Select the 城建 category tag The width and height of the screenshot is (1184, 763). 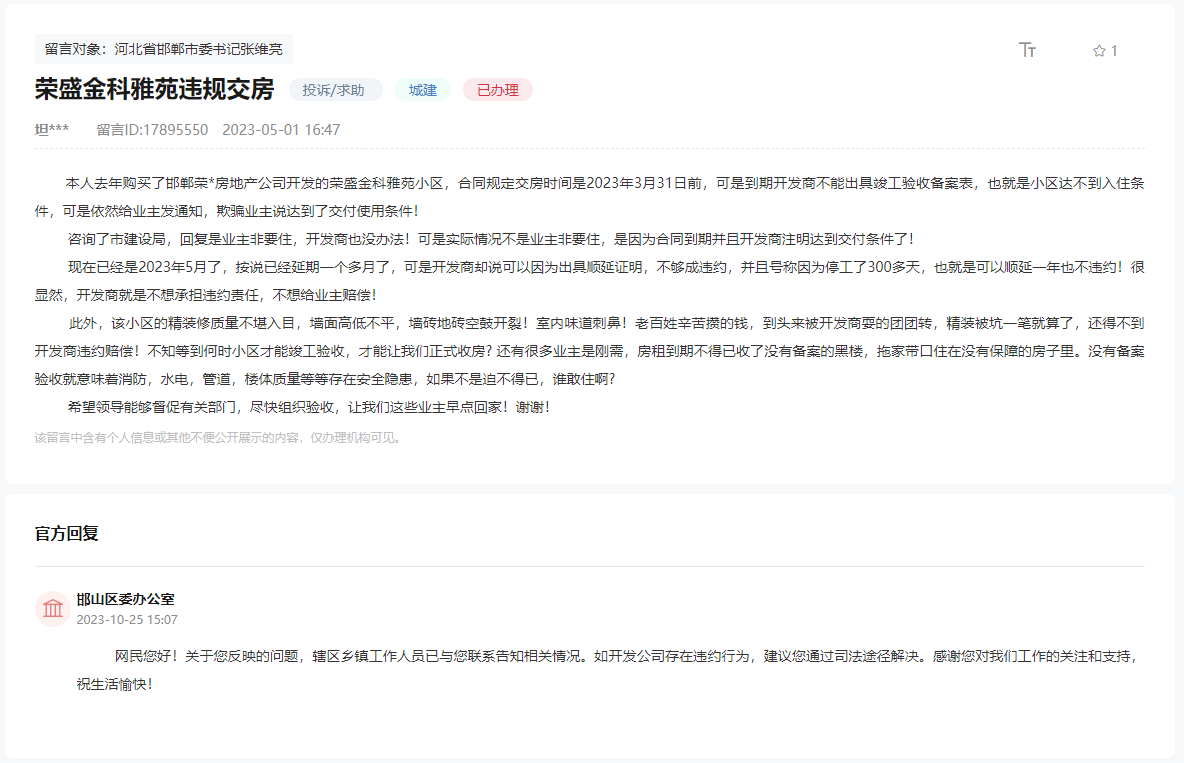pos(423,90)
